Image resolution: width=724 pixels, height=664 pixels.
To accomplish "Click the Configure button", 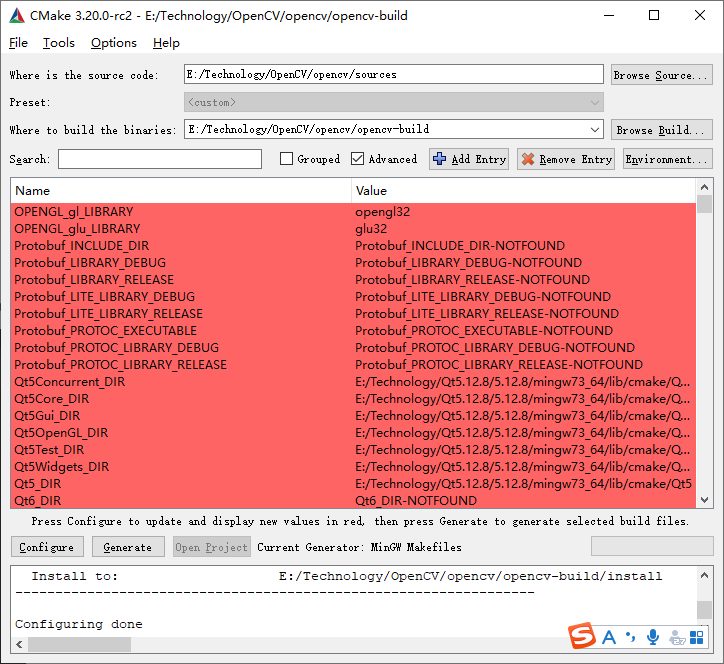I will (47, 547).
